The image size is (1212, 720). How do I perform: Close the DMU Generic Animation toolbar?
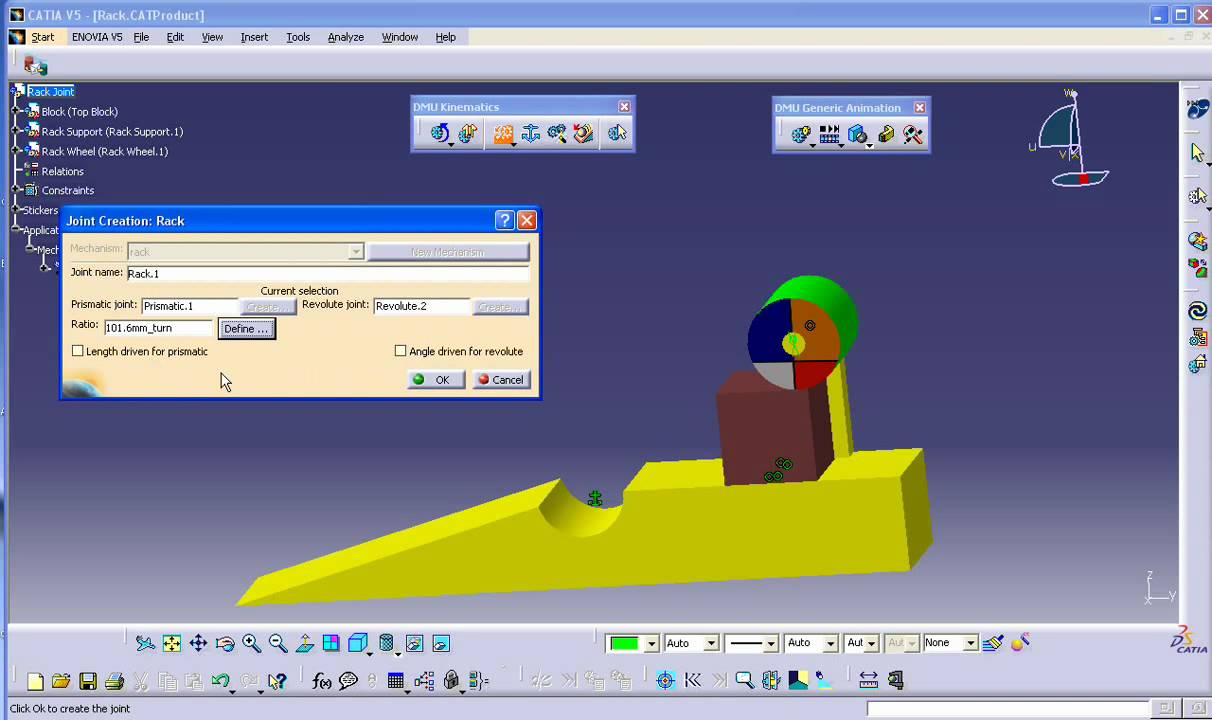click(919, 107)
